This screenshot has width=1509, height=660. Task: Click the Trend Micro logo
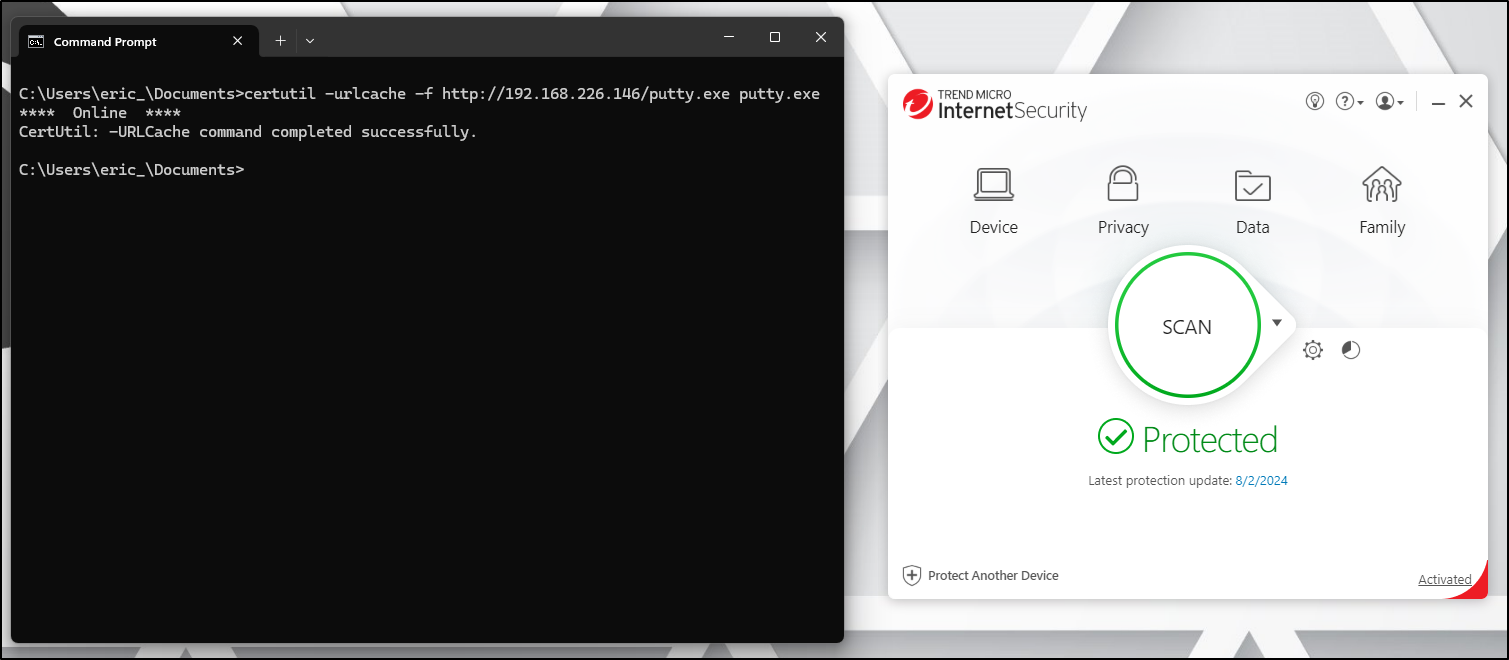[x=918, y=104]
